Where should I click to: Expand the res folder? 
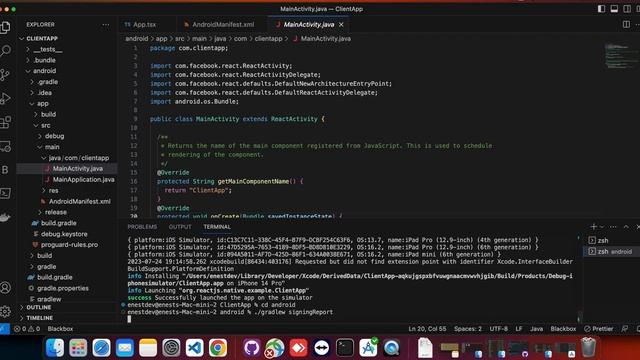click(x=67, y=190)
